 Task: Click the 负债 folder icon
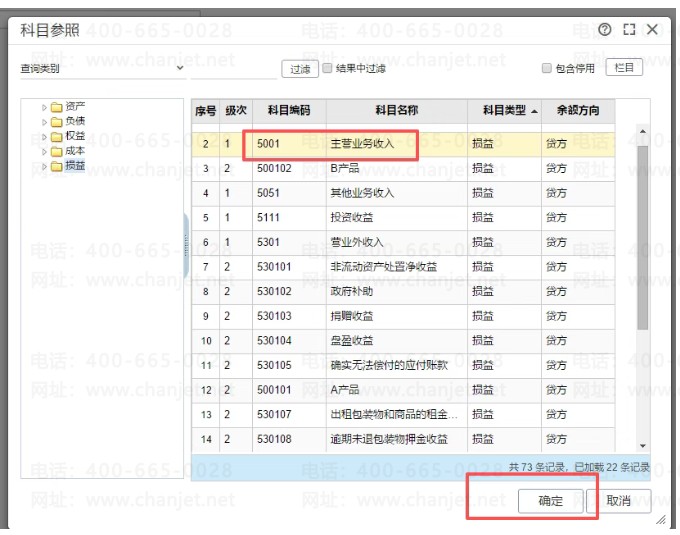tap(56, 121)
